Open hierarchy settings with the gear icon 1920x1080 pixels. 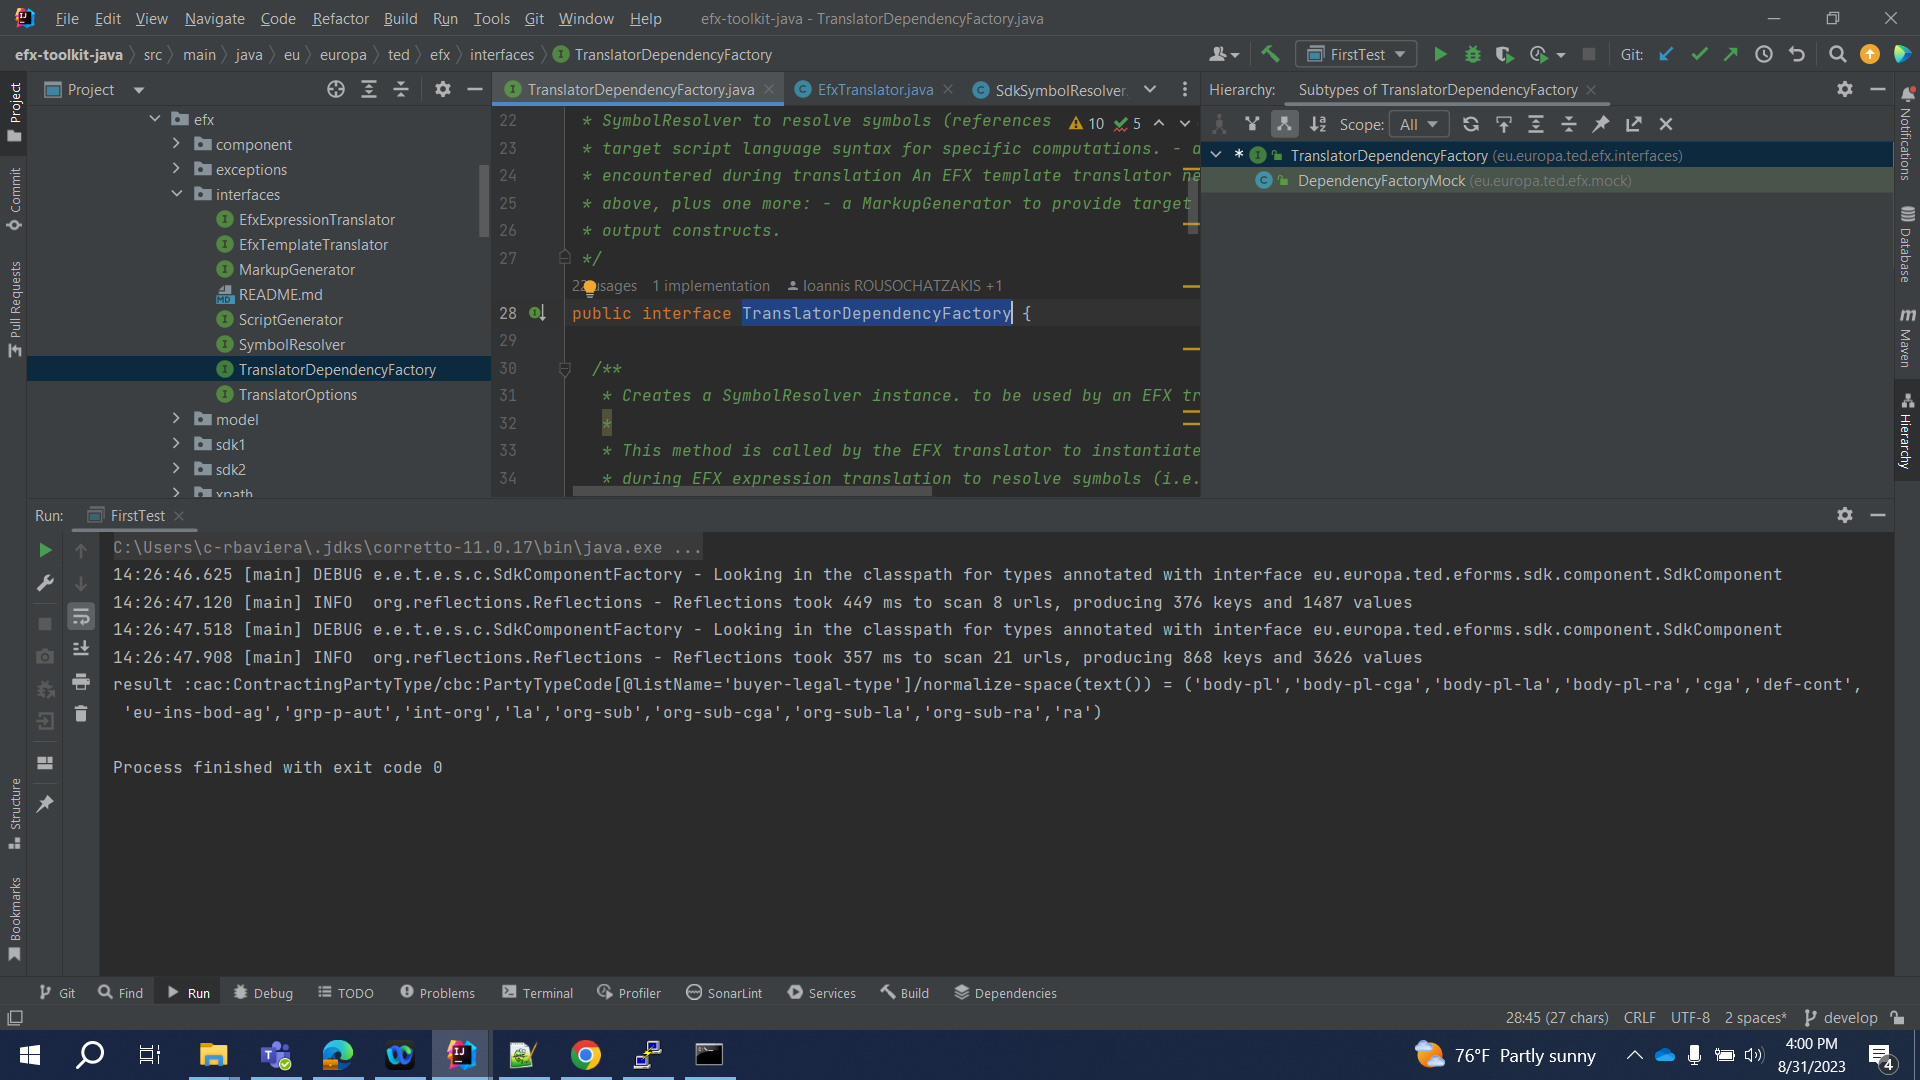(x=1845, y=89)
